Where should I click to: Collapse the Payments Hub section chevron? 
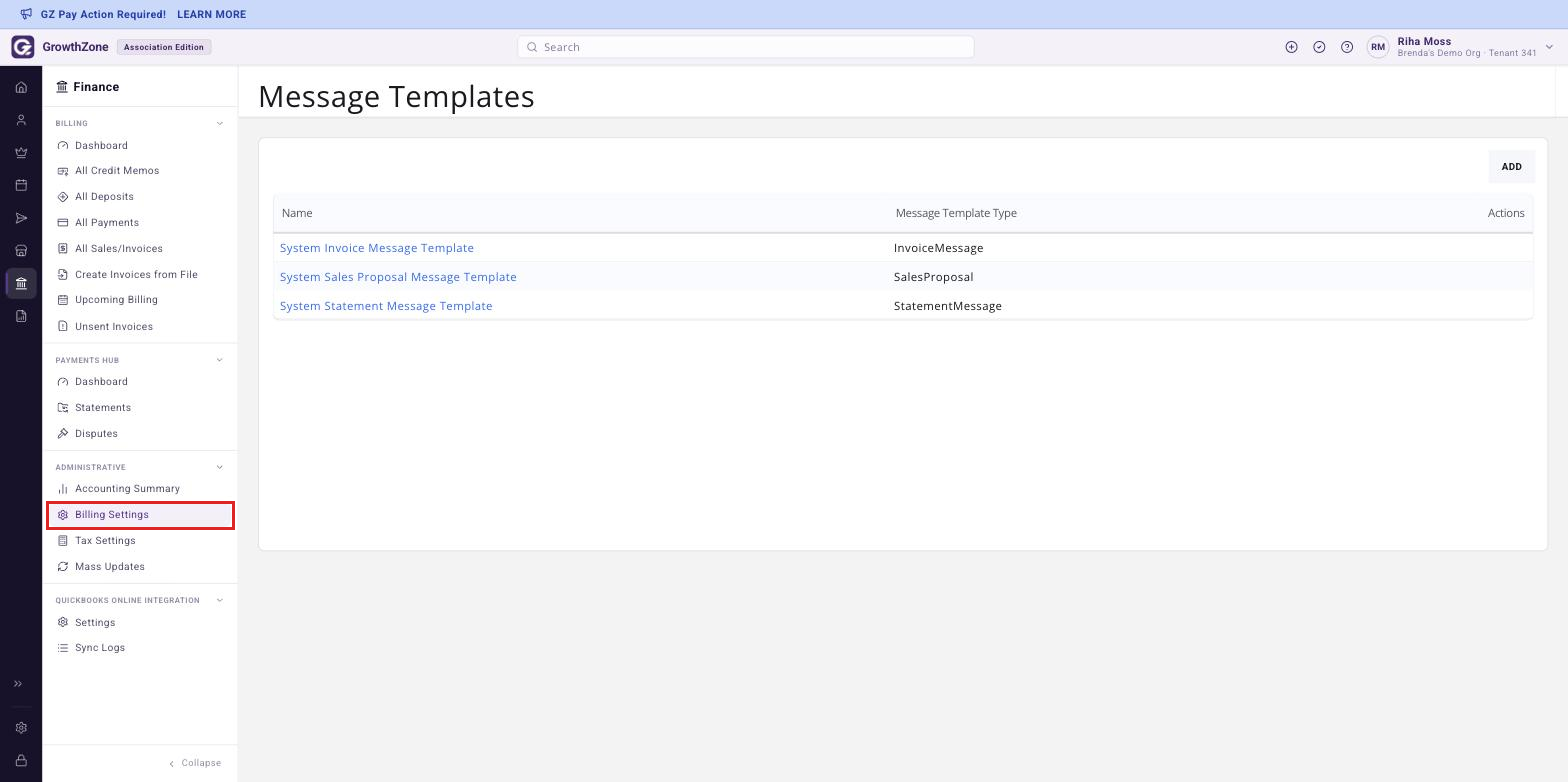[x=220, y=360]
